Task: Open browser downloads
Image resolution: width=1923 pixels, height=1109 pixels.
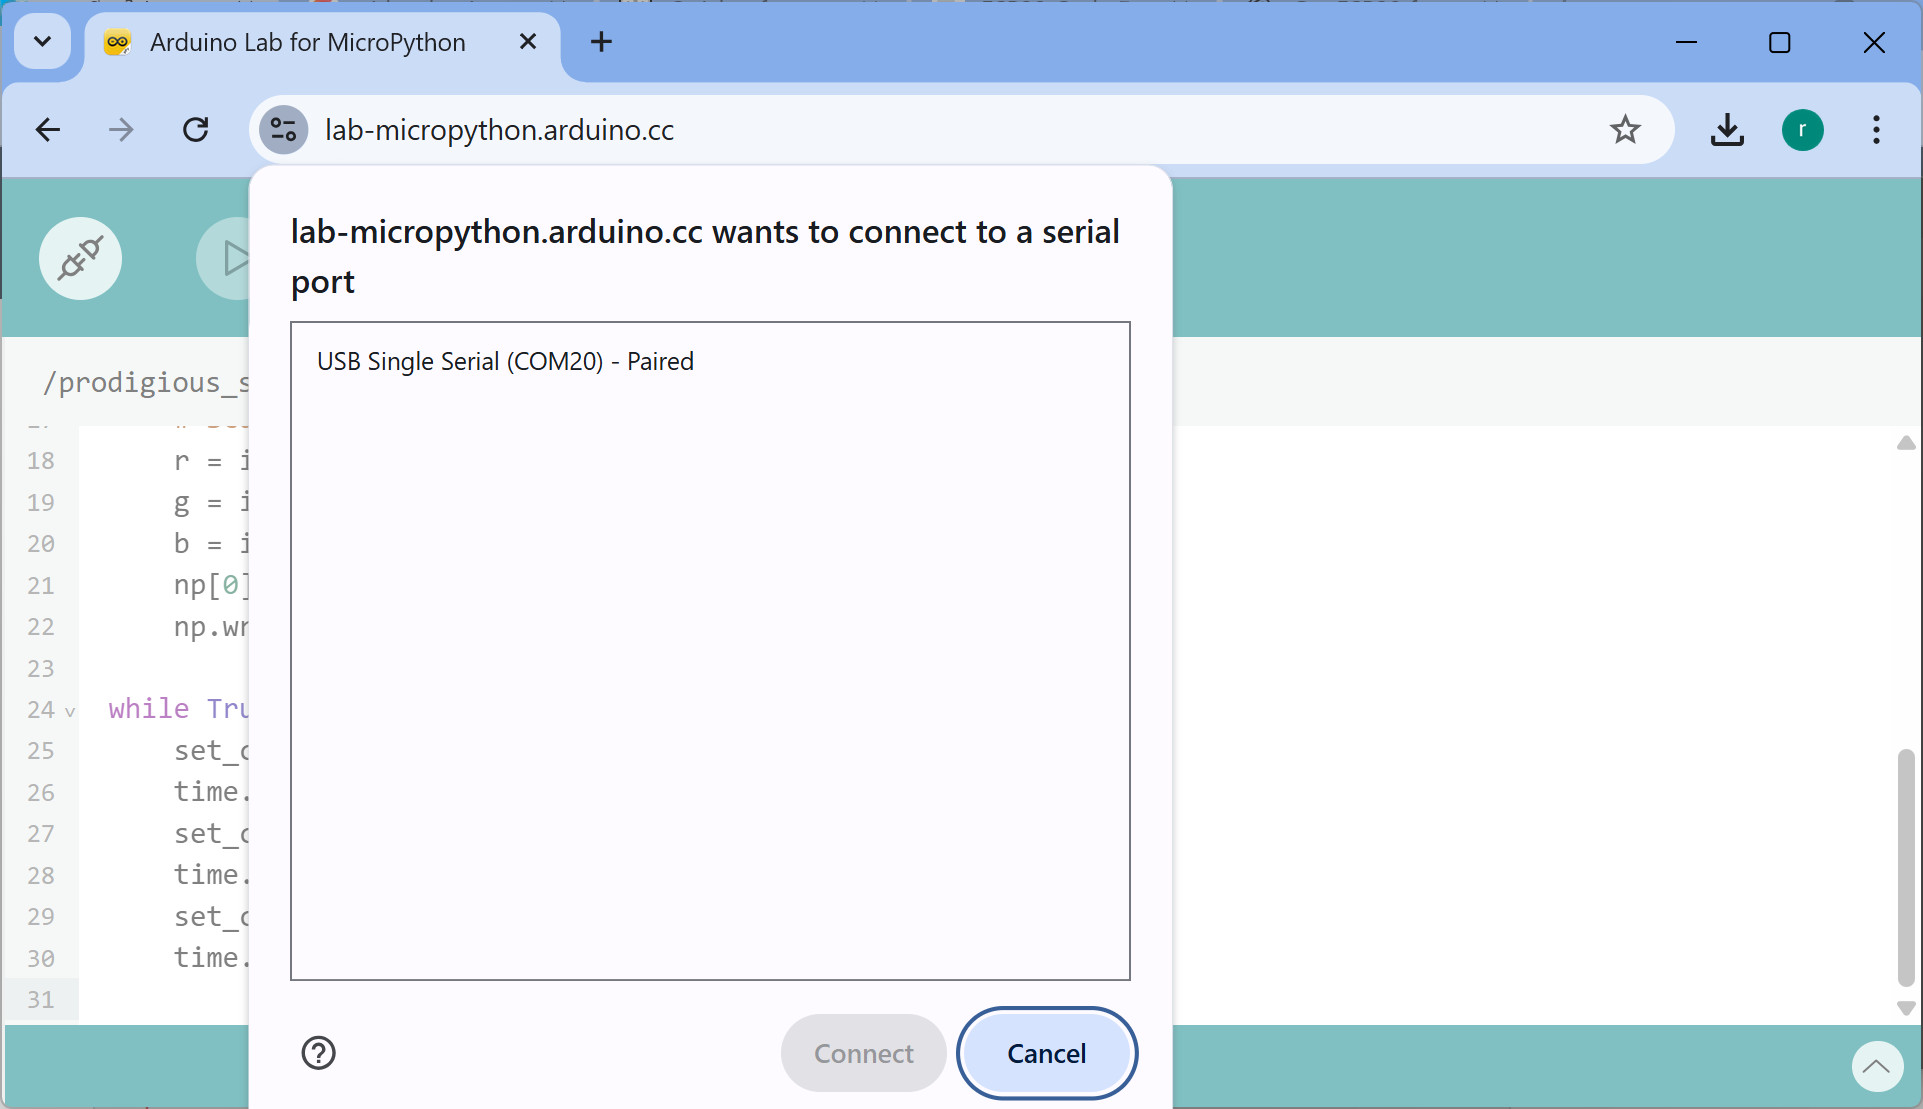Action: pyautogui.click(x=1727, y=130)
